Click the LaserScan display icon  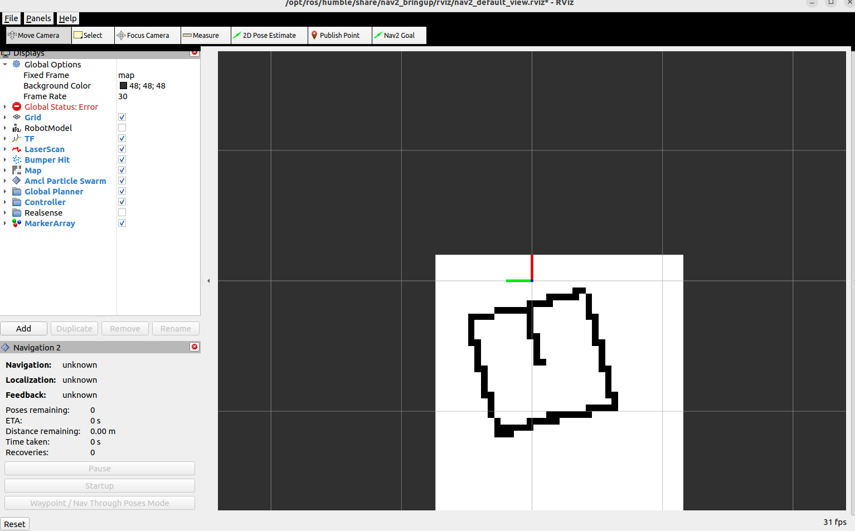(x=16, y=149)
